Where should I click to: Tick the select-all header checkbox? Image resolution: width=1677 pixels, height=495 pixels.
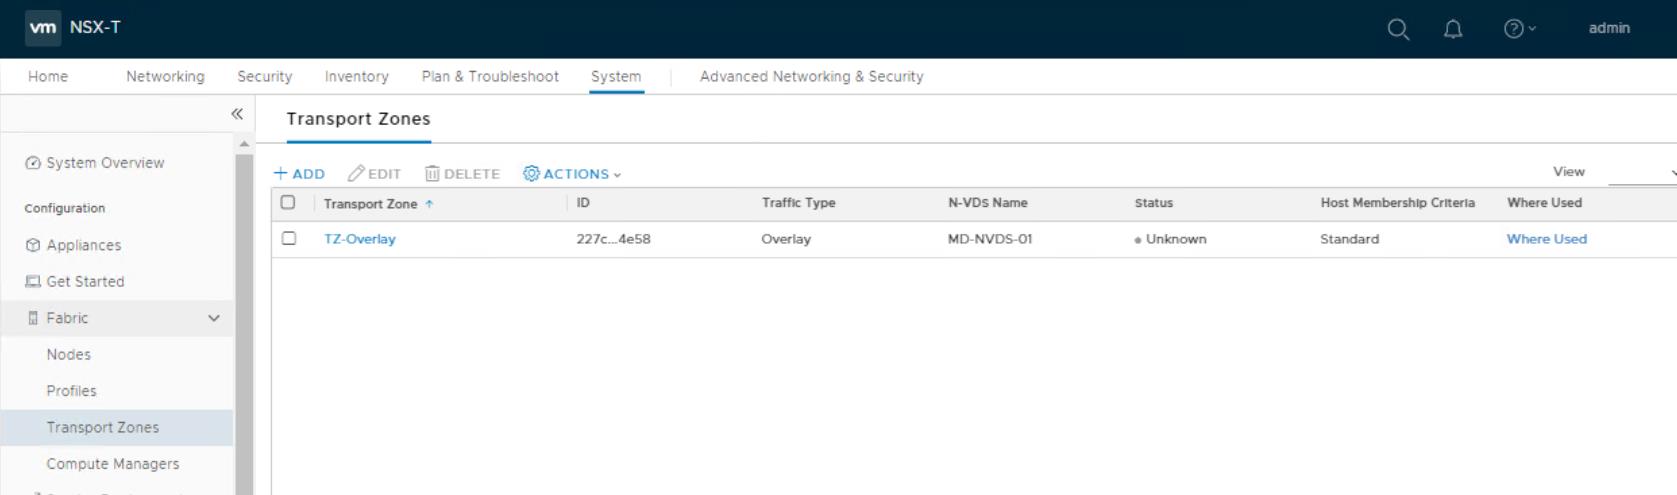pyautogui.click(x=288, y=202)
